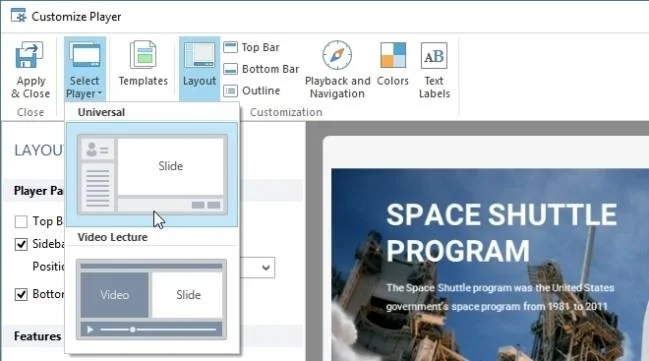Click the Video Lecture section label
Image resolution: width=649 pixels, height=361 pixels.
point(113,237)
